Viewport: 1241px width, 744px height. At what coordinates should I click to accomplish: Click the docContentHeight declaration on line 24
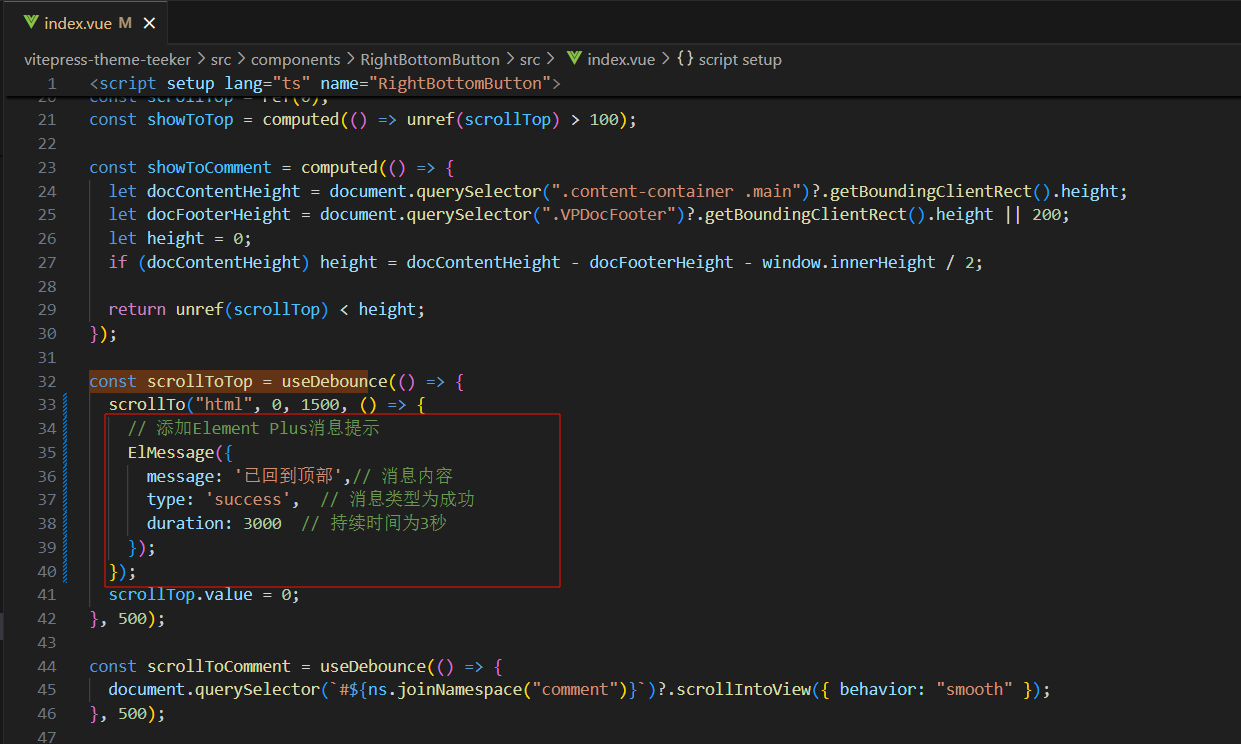click(223, 191)
